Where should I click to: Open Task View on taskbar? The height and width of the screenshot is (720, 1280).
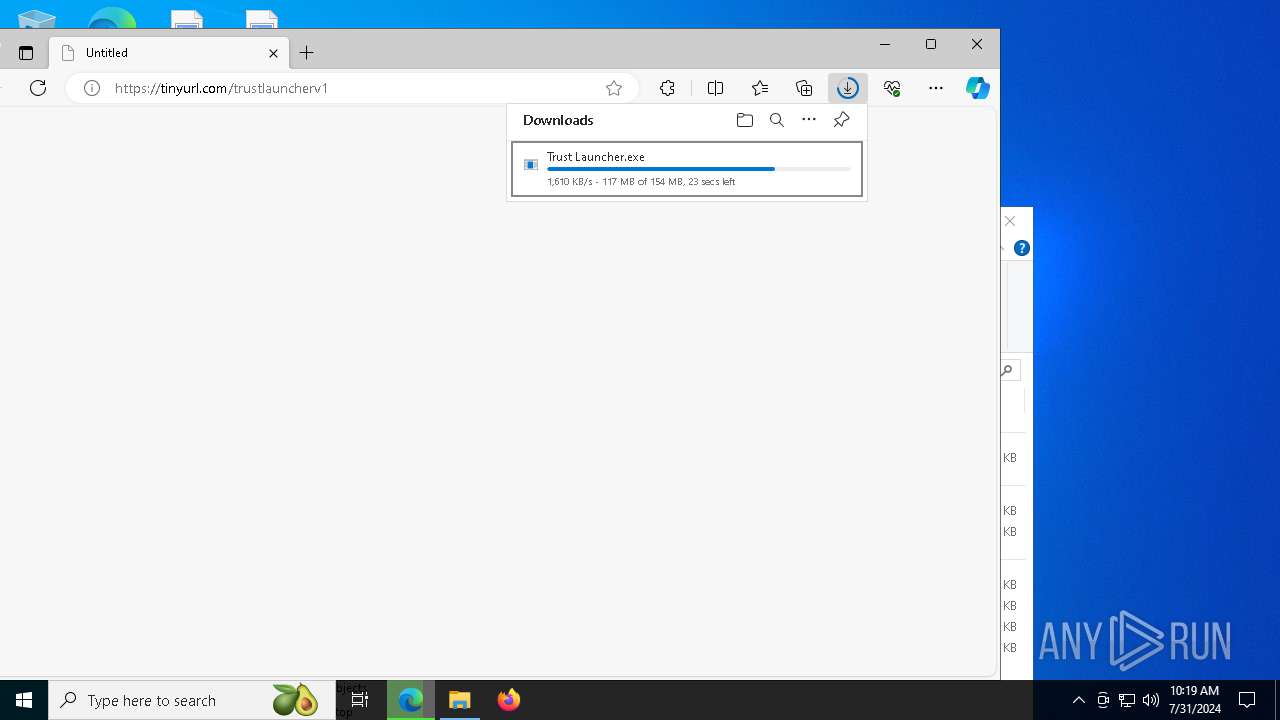(x=360, y=700)
